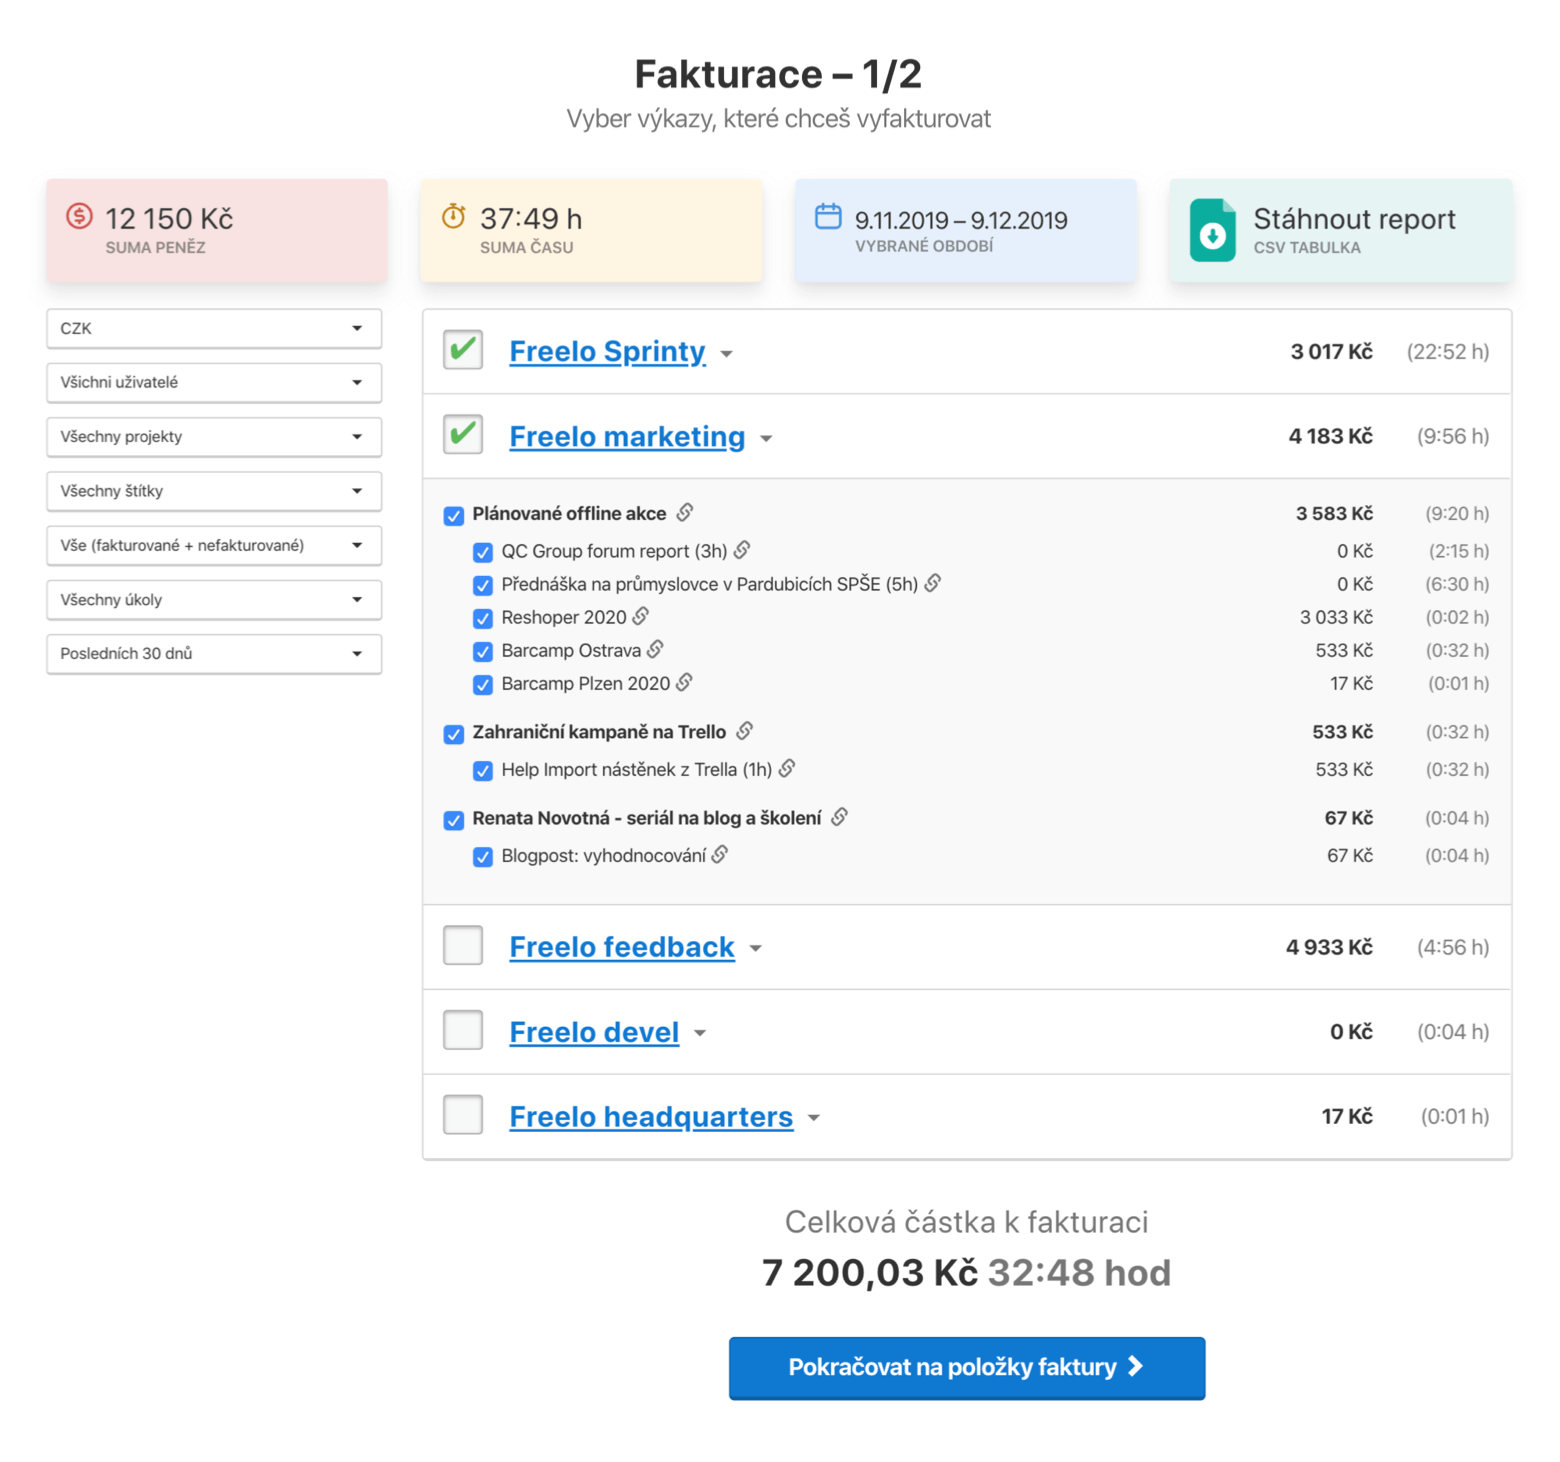Open link icon beside Help Import nástěnek
Viewport: 1560px width, 1462px height.
pyautogui.click(x=787, y=768)
